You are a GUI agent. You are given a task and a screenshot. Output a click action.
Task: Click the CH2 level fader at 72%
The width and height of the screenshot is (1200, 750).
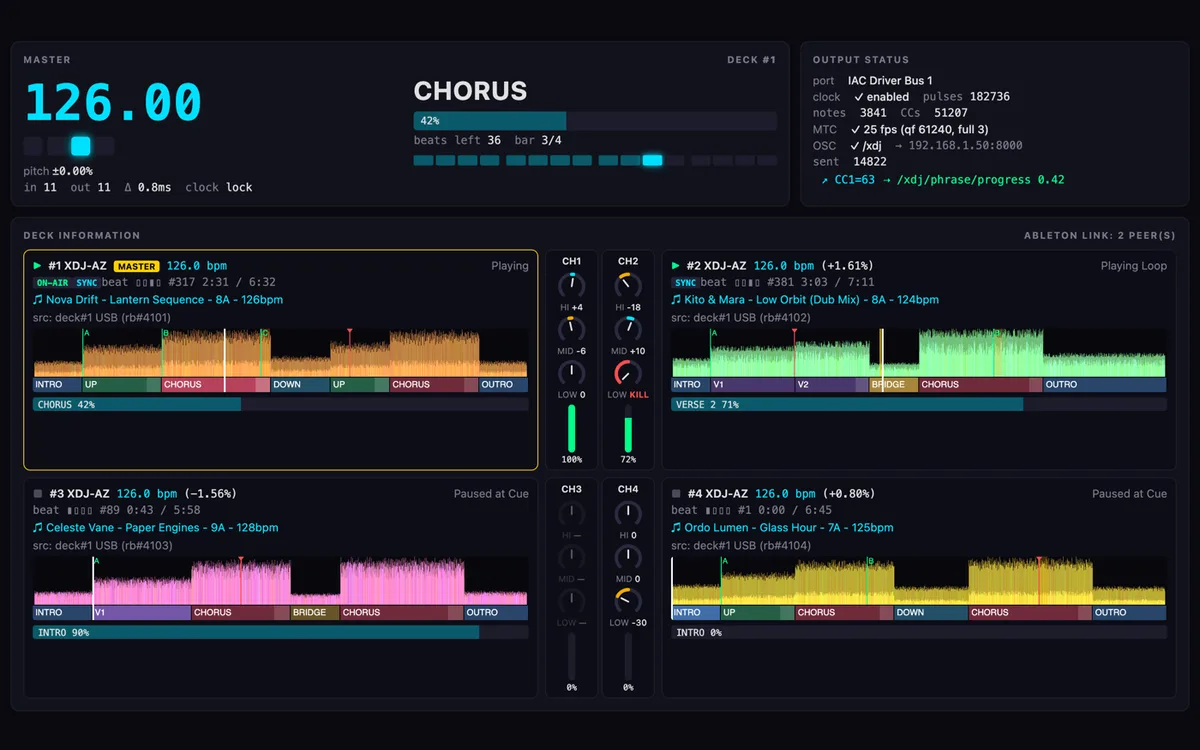click(628, 427)
